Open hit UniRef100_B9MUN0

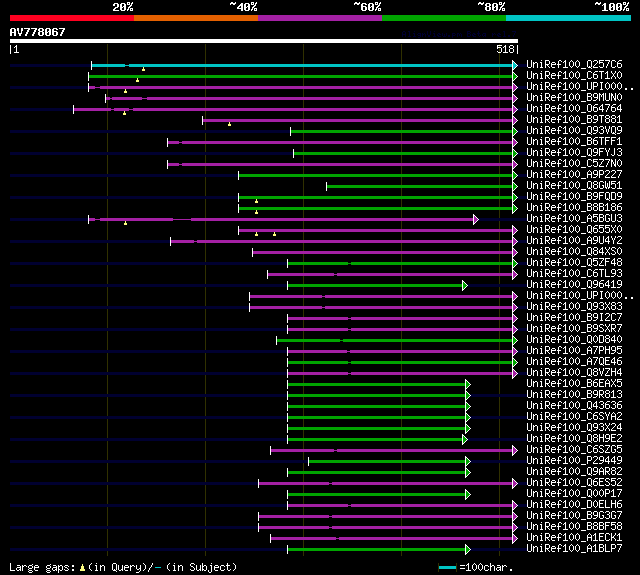point(574,98)
